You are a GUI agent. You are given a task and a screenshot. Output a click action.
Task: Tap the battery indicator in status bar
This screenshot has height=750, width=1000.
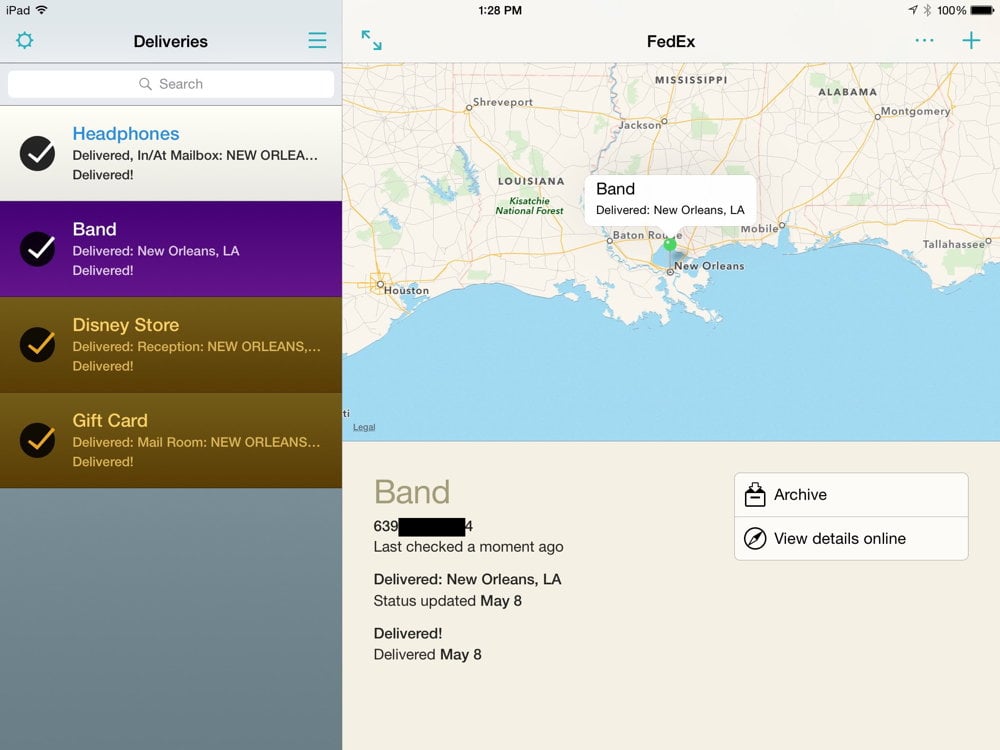(x=982, y=10)
